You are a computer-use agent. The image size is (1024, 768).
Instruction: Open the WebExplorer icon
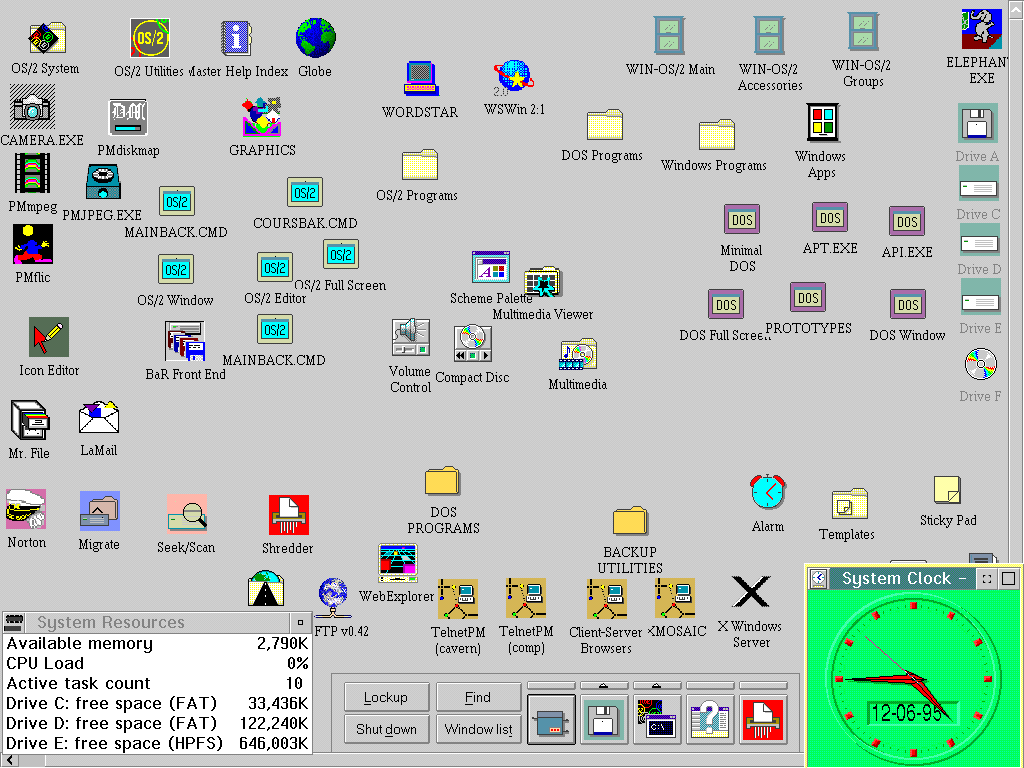[x=397, y=564]
